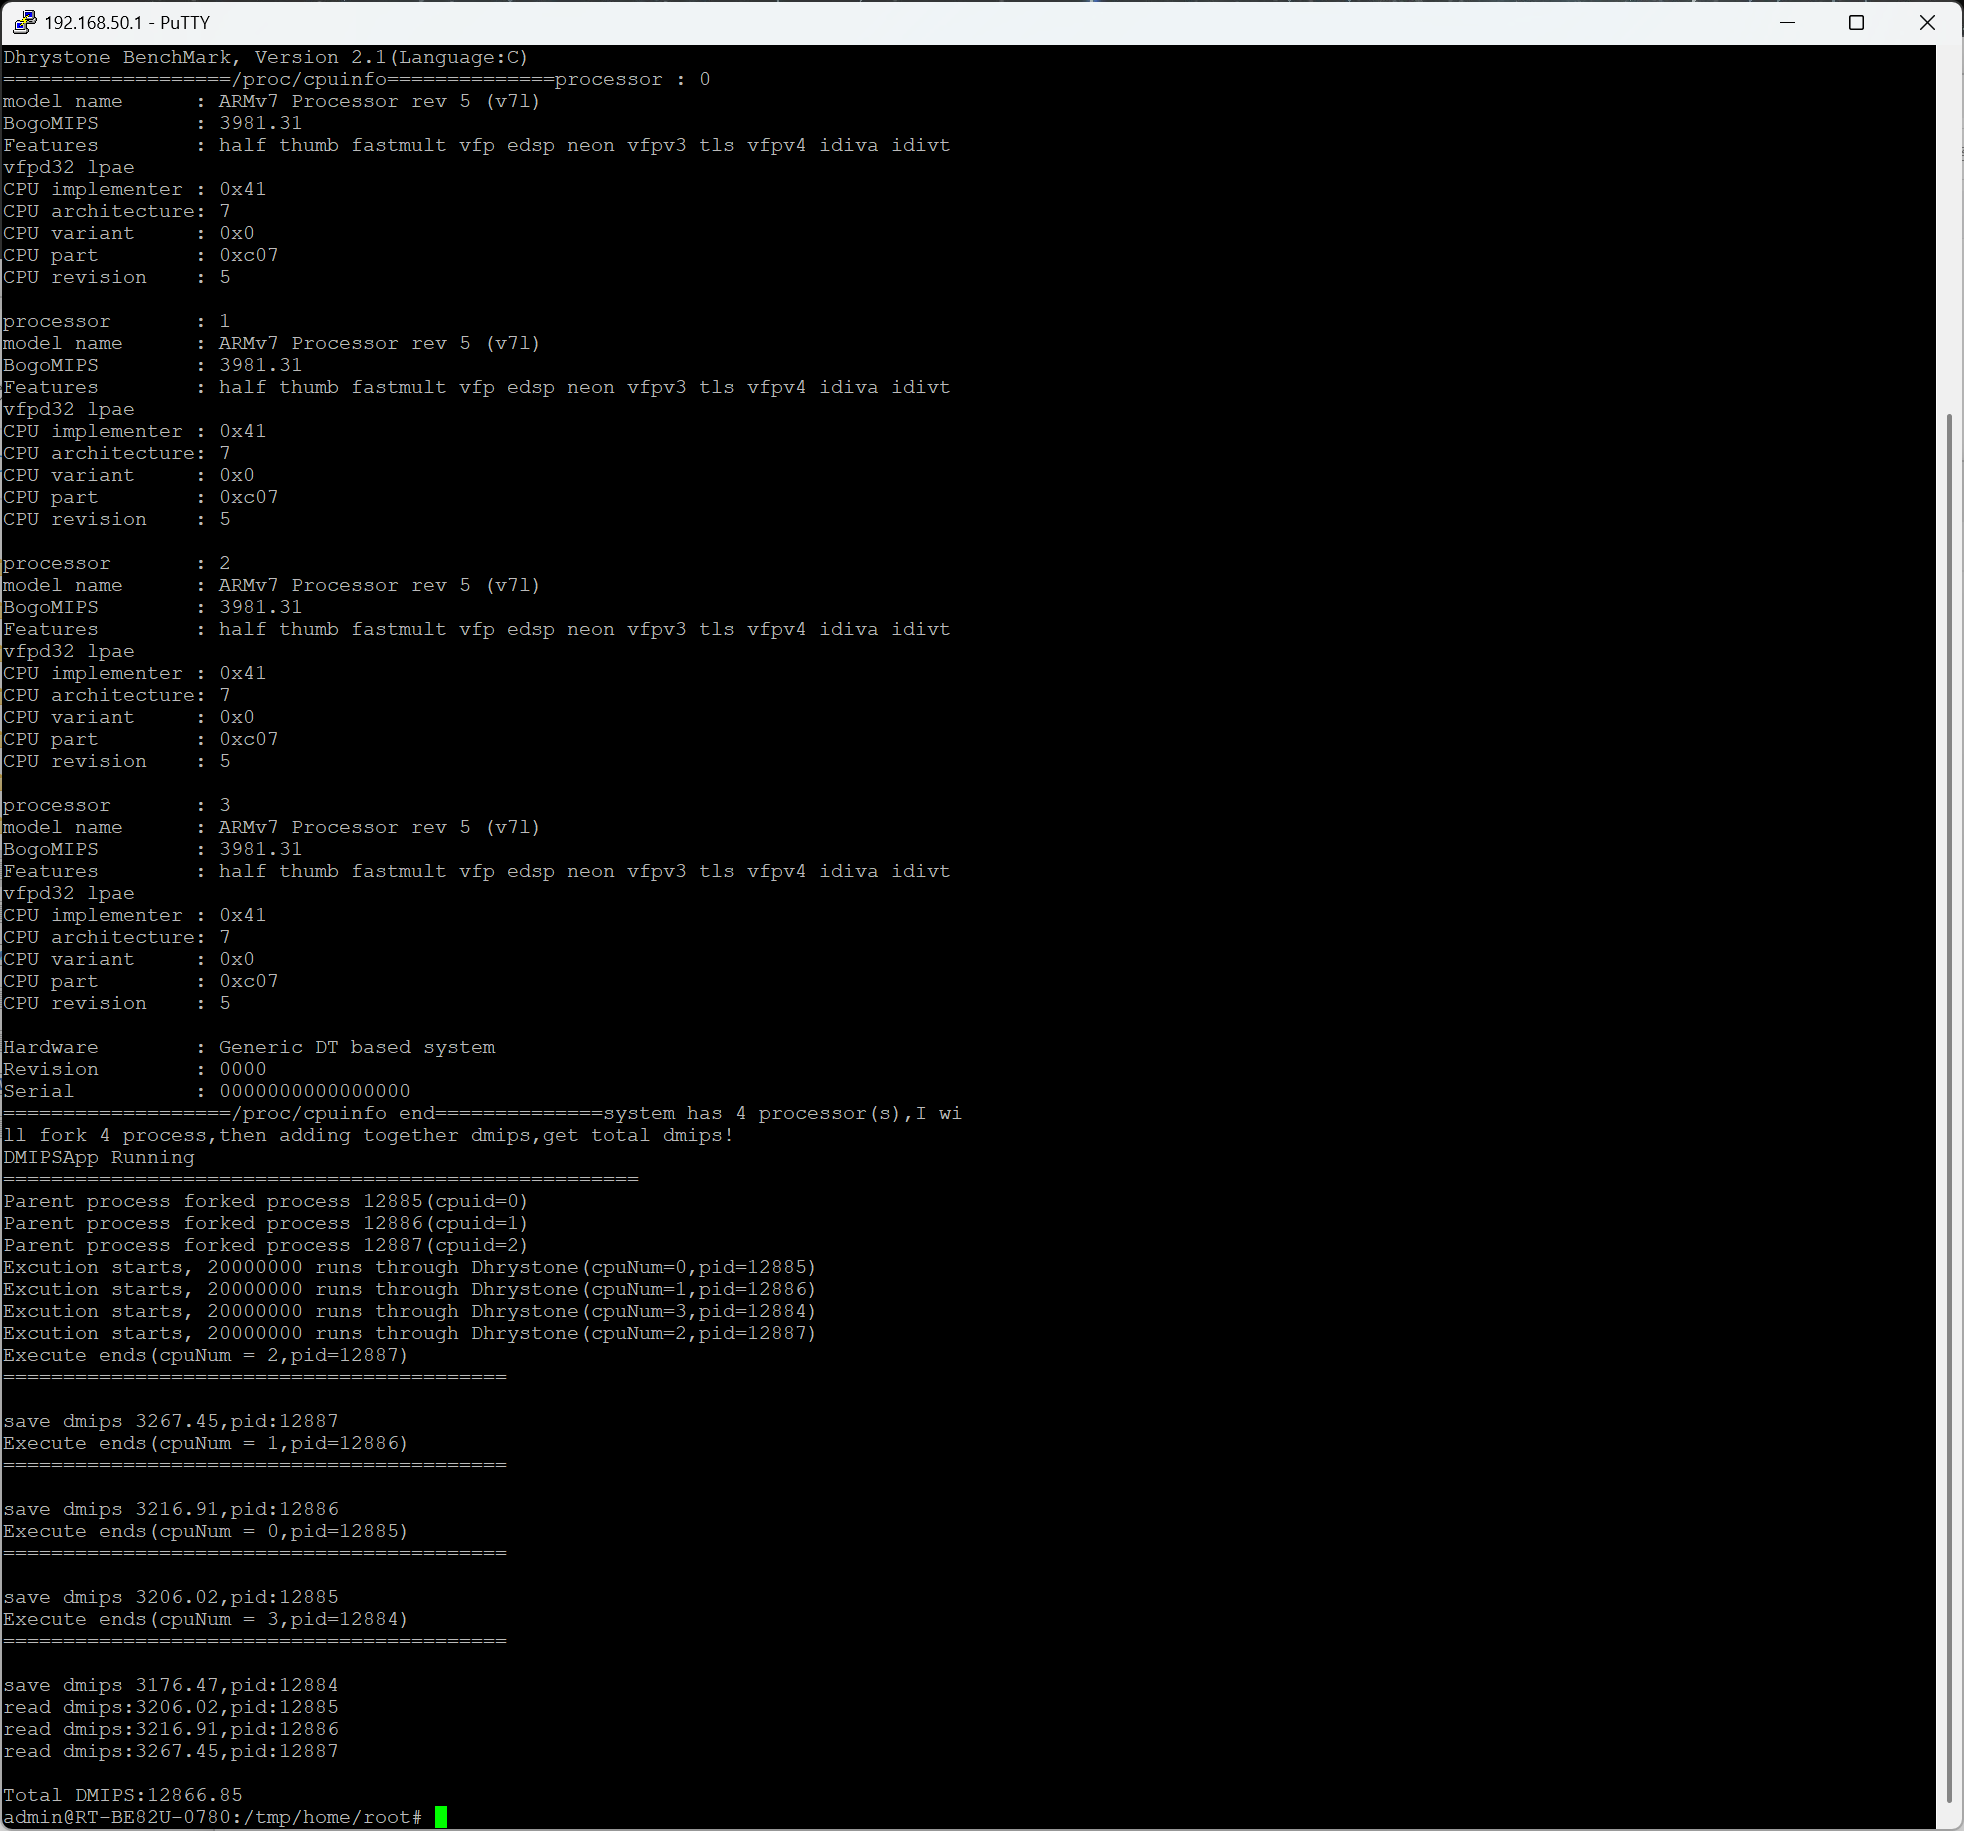Image resolution: width=1964 pixels, height=1831 pixels.
Task: Click the Dhrystone BenchMark, Version 2.1 header line
Action: pyautogui.click(x=265, y=57)
